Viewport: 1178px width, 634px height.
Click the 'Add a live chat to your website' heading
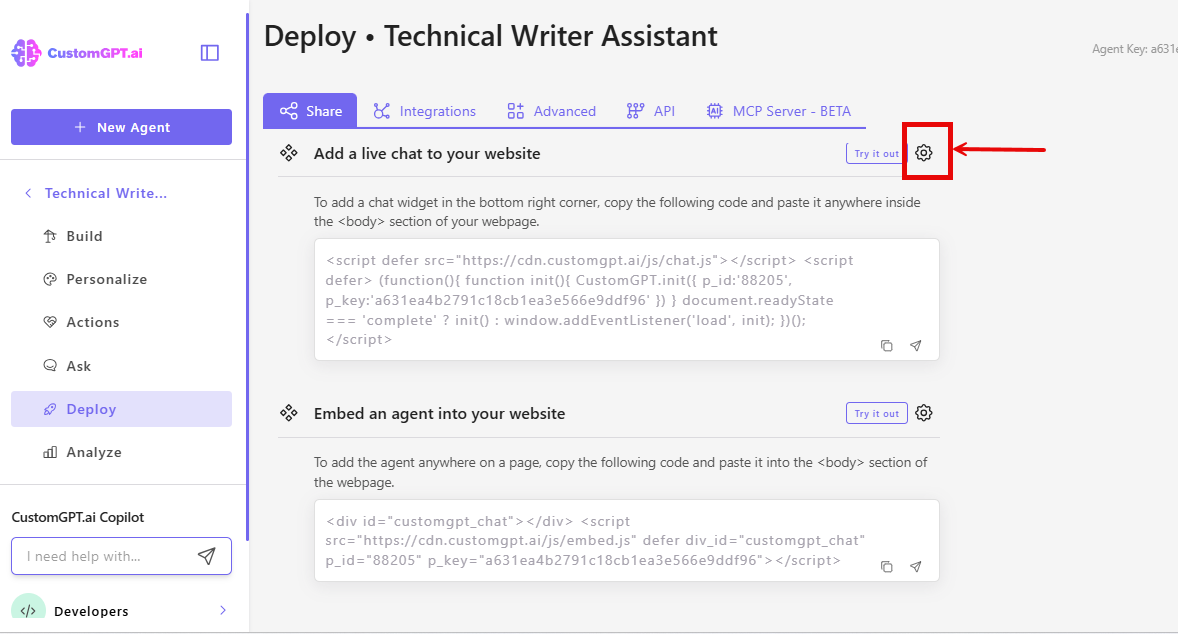coord(427,153)
